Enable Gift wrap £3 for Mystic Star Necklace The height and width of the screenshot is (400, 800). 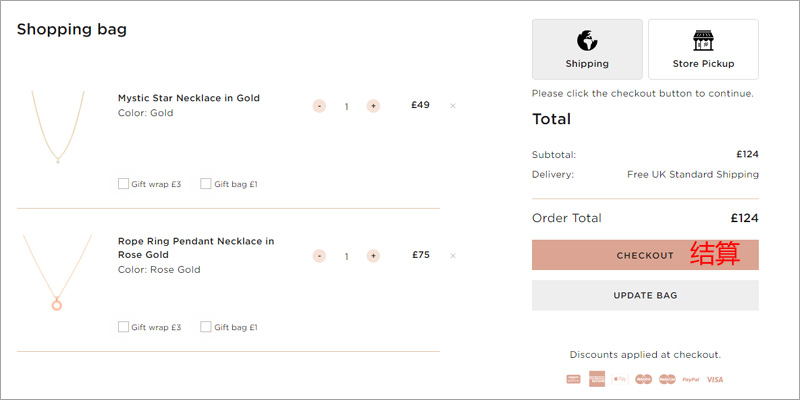point(123,184)
